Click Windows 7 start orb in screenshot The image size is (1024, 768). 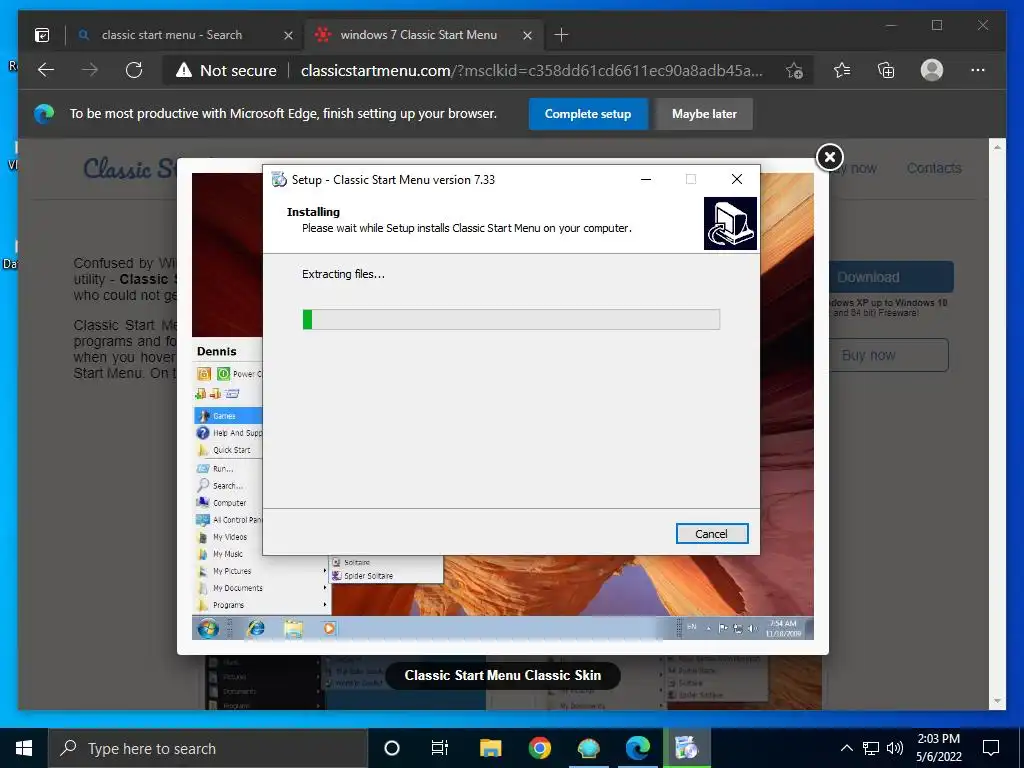tap(208, 628)
